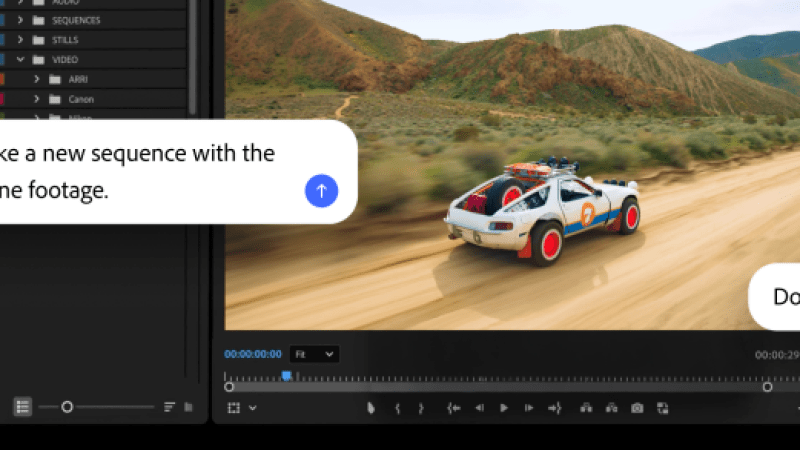This screenshot has width=800, height=450.
Task: Open the Fit zoom level dropdown
Action: [314, 354]
